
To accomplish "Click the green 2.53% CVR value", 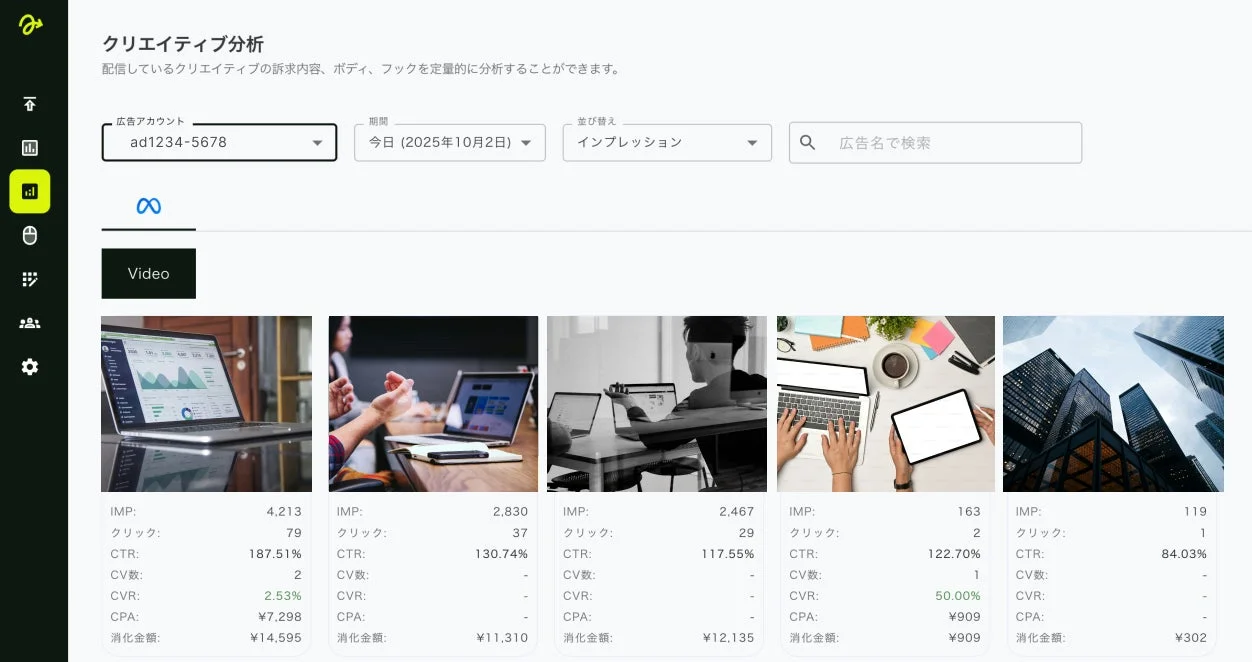I will [285, 596].
